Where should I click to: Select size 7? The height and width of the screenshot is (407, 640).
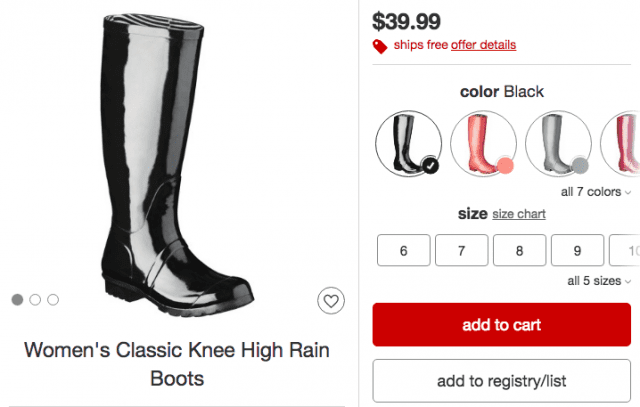click(462, 250)
